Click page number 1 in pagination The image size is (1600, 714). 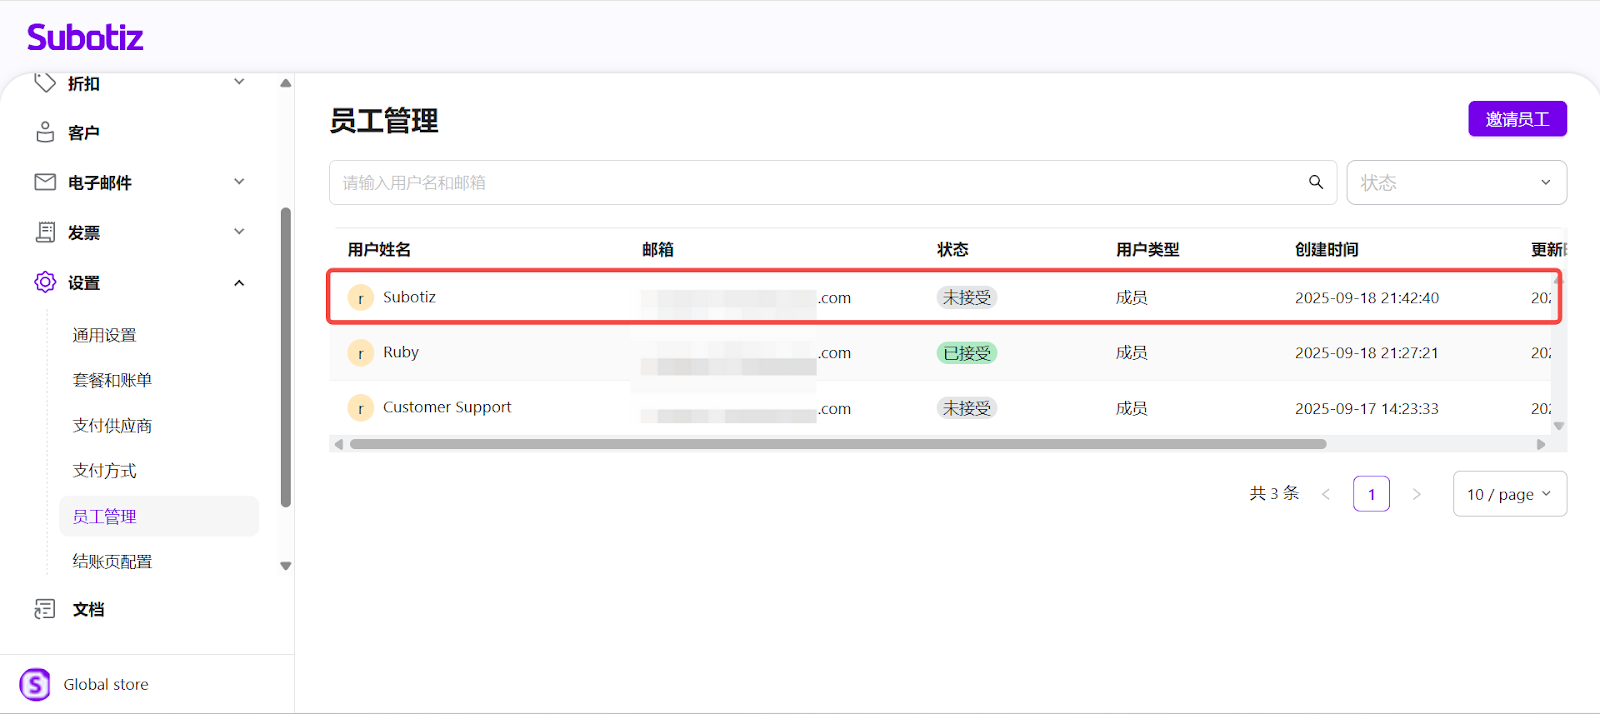pyautogui.click(x=1371, y=494)
